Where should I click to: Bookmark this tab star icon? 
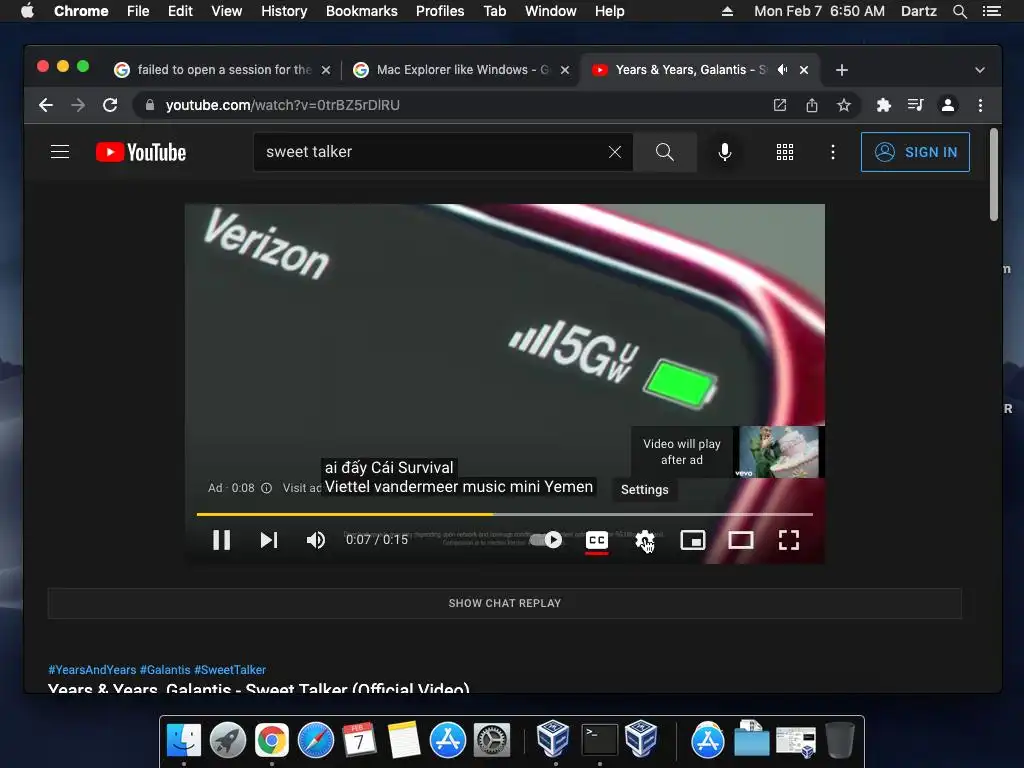(844, 105)
